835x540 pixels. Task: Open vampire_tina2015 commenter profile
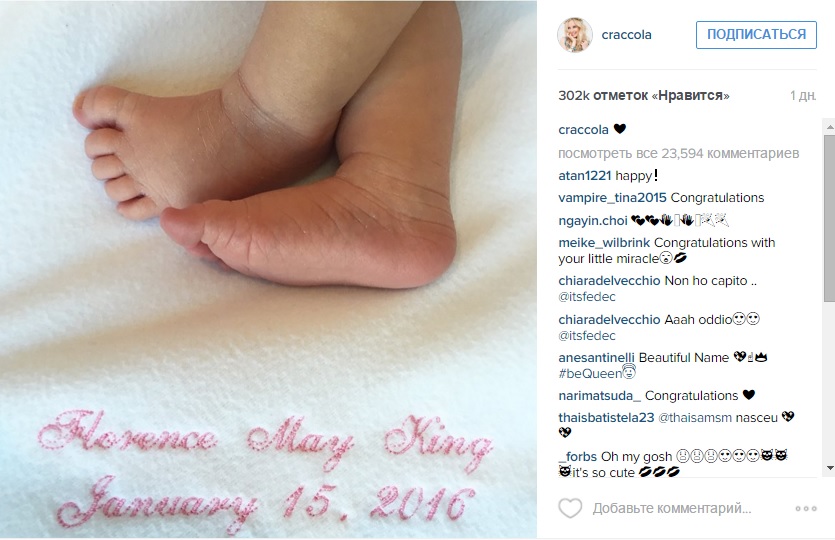click(612, 198)
